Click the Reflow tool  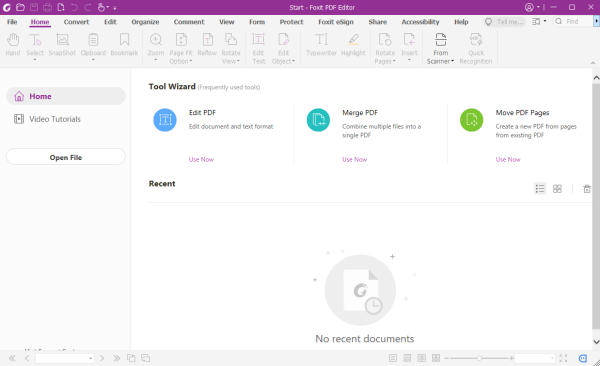coord(207,45)
